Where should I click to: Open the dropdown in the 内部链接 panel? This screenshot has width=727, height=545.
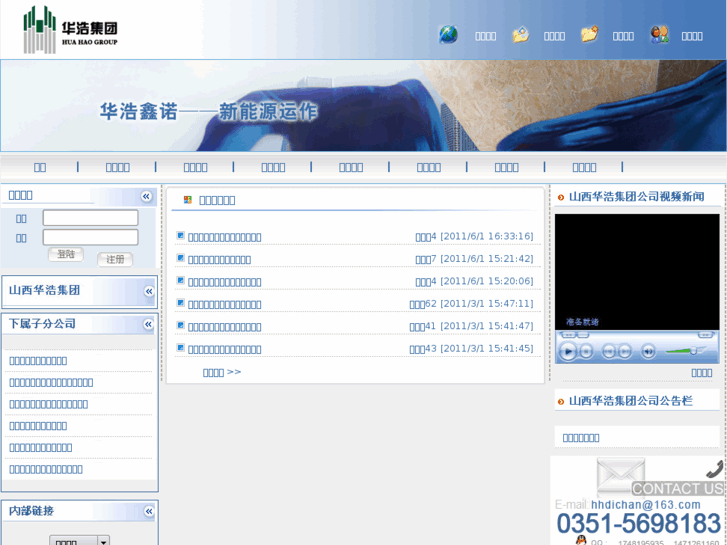tap(79, 540)
